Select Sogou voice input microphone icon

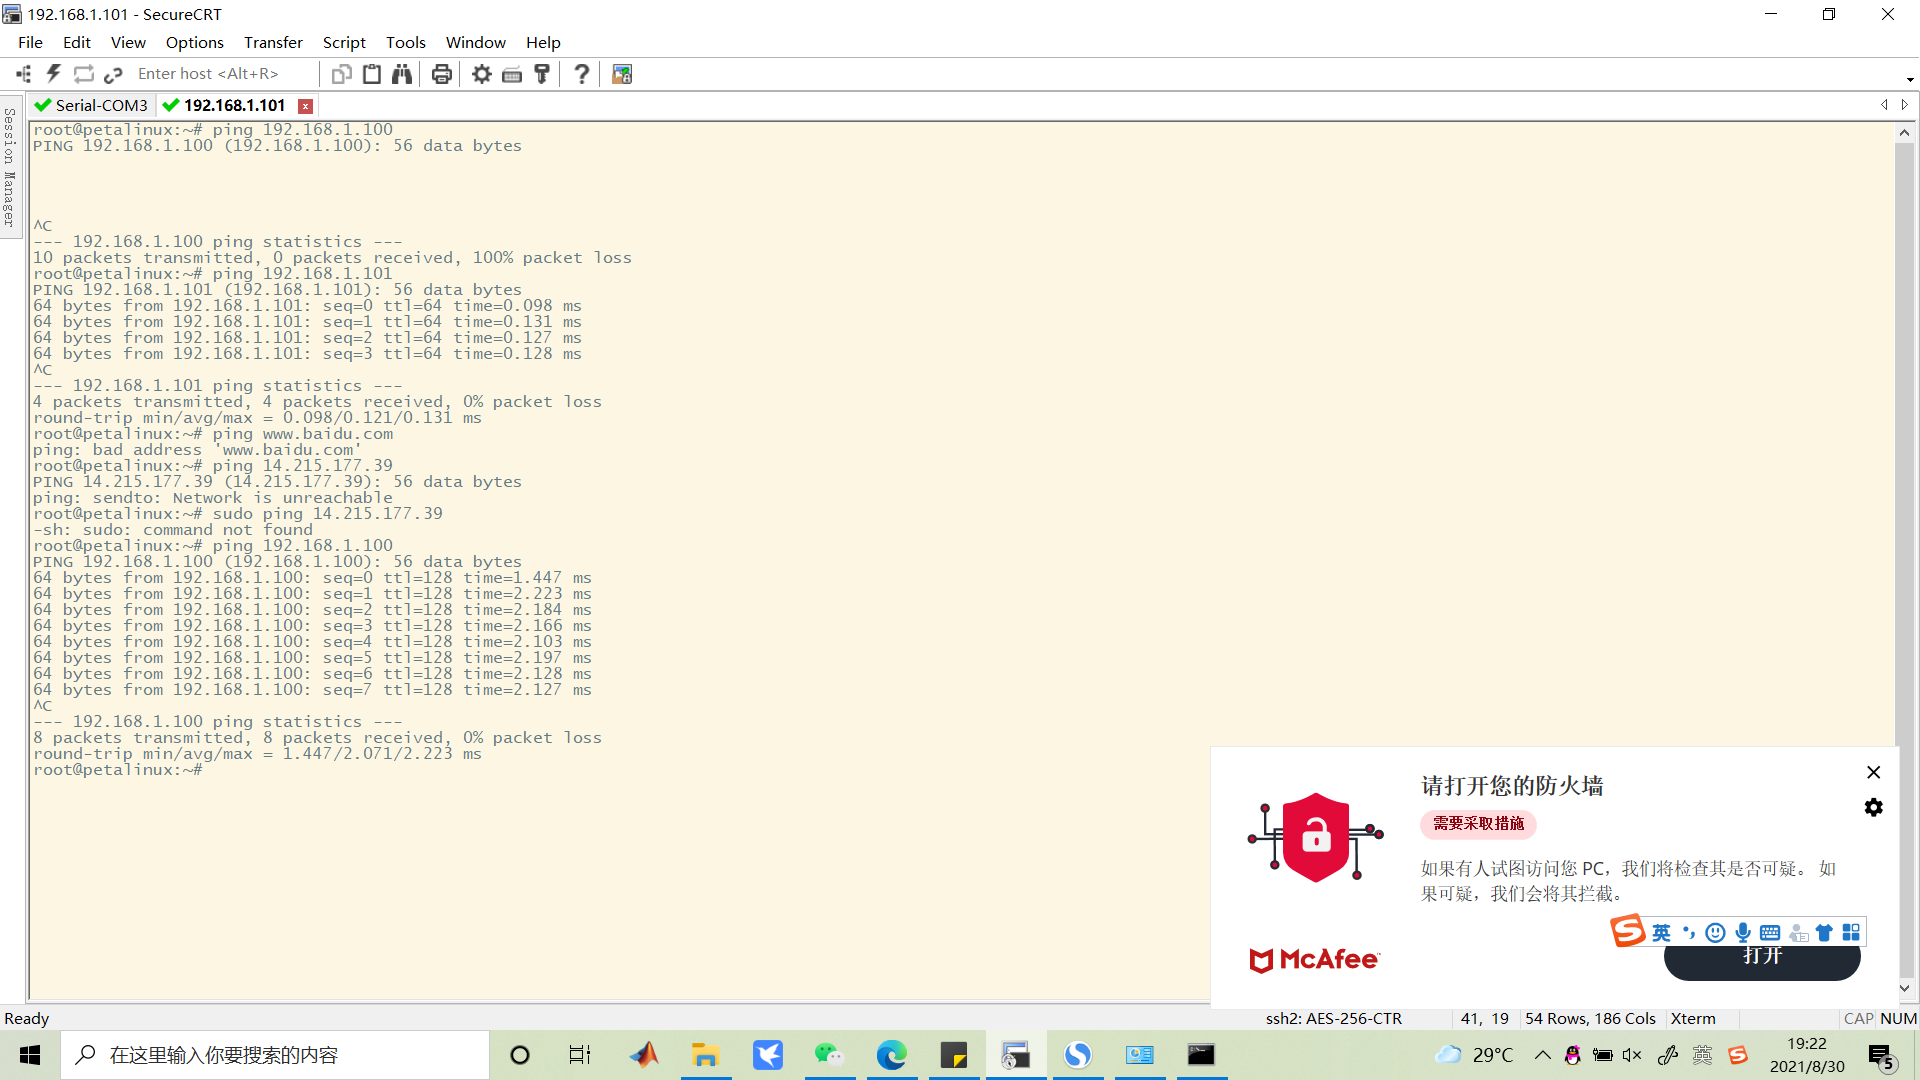pyautogui.click(x=1743, y=931)
